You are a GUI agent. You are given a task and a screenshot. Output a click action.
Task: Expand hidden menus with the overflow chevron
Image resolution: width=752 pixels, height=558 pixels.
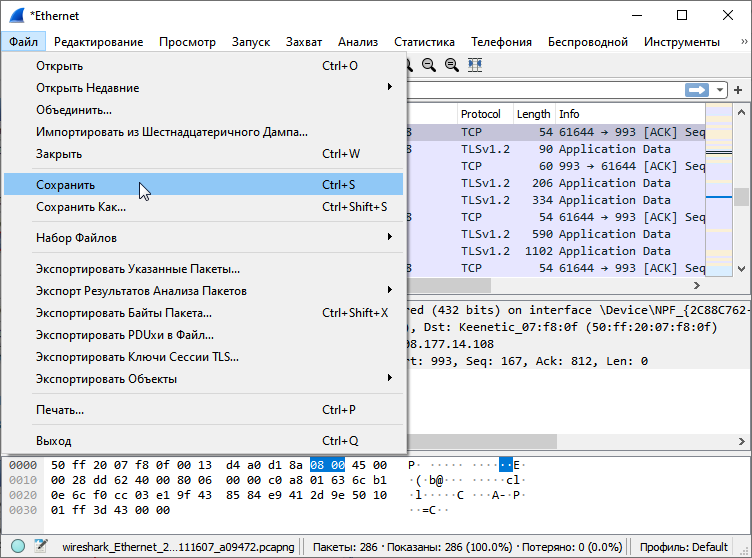click(743, 42)
